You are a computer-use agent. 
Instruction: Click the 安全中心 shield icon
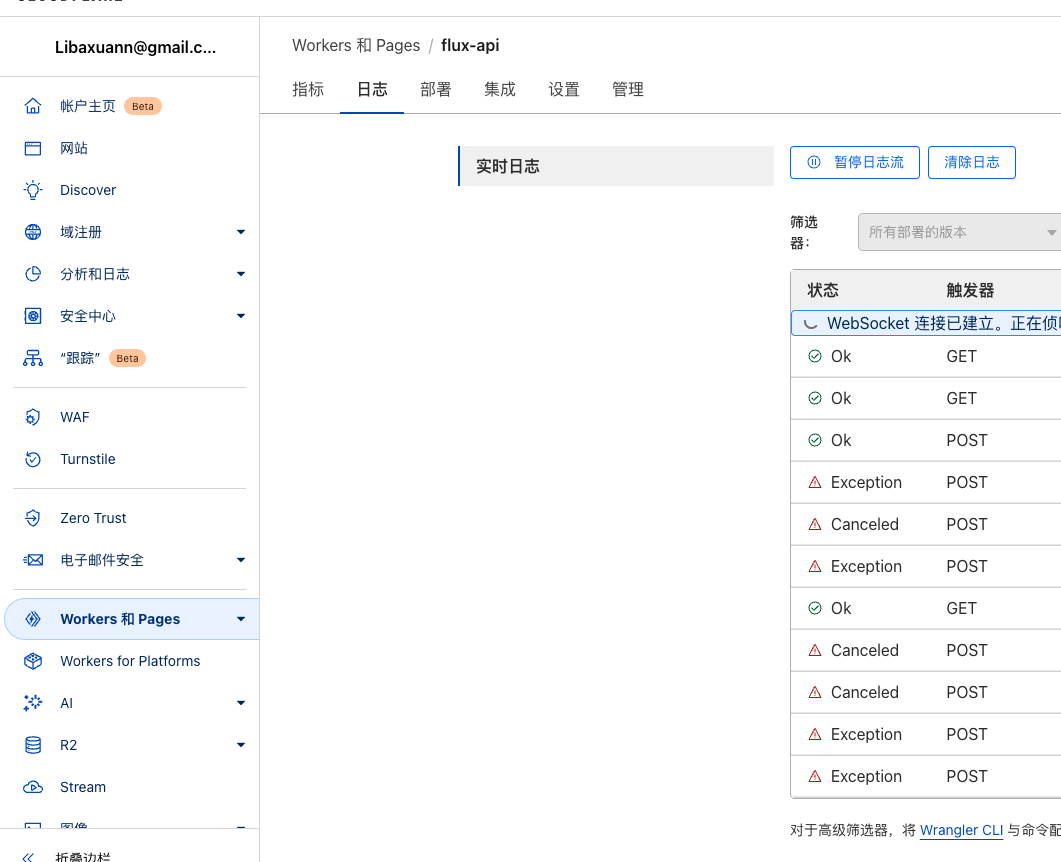pyautogui.click(x=33, y=316)
